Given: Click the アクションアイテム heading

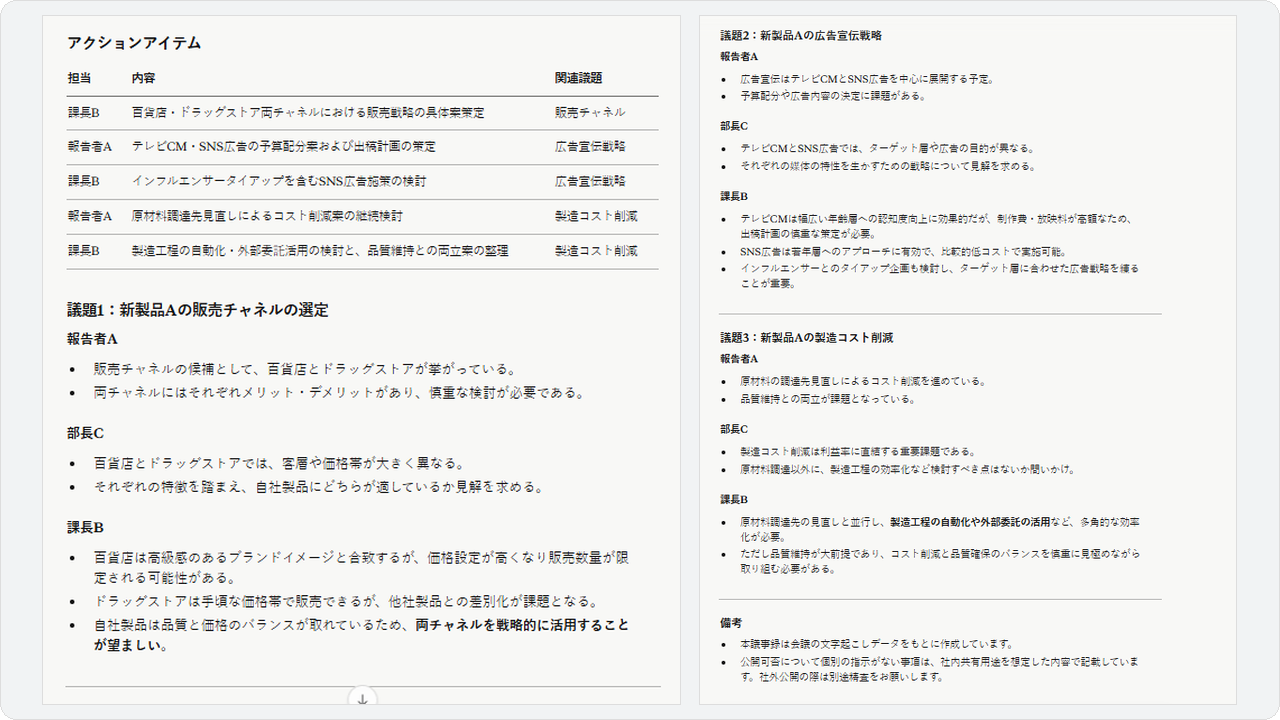Looking at the screenshot, I should [x=134, y=43].
